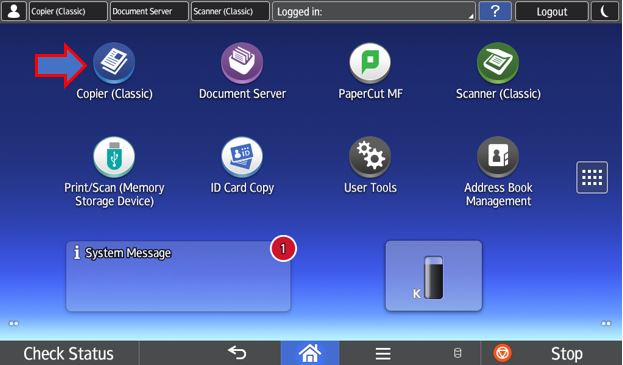Image resolution: width=623 pixels, height=365 pixels.
Task: View black toner K level widget
Action: tap(433, 276)
